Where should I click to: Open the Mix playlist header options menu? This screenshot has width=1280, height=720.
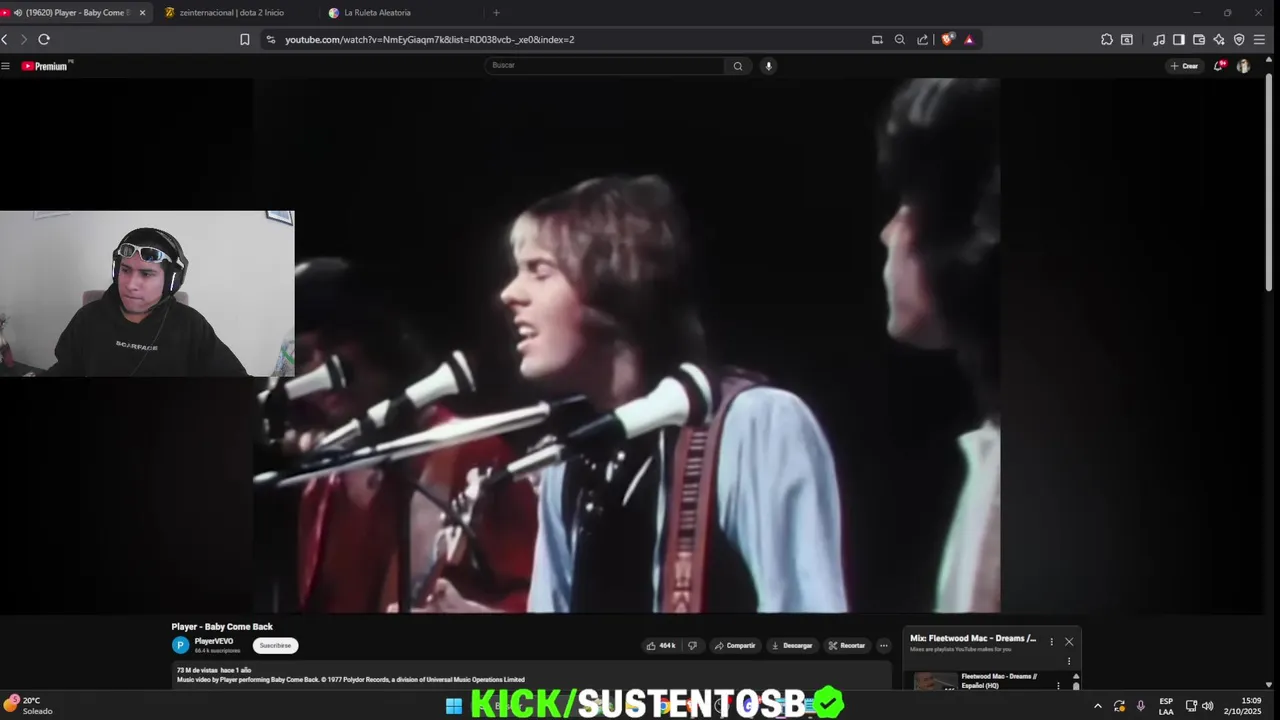pyautogui.click(x=1051, y=642)
